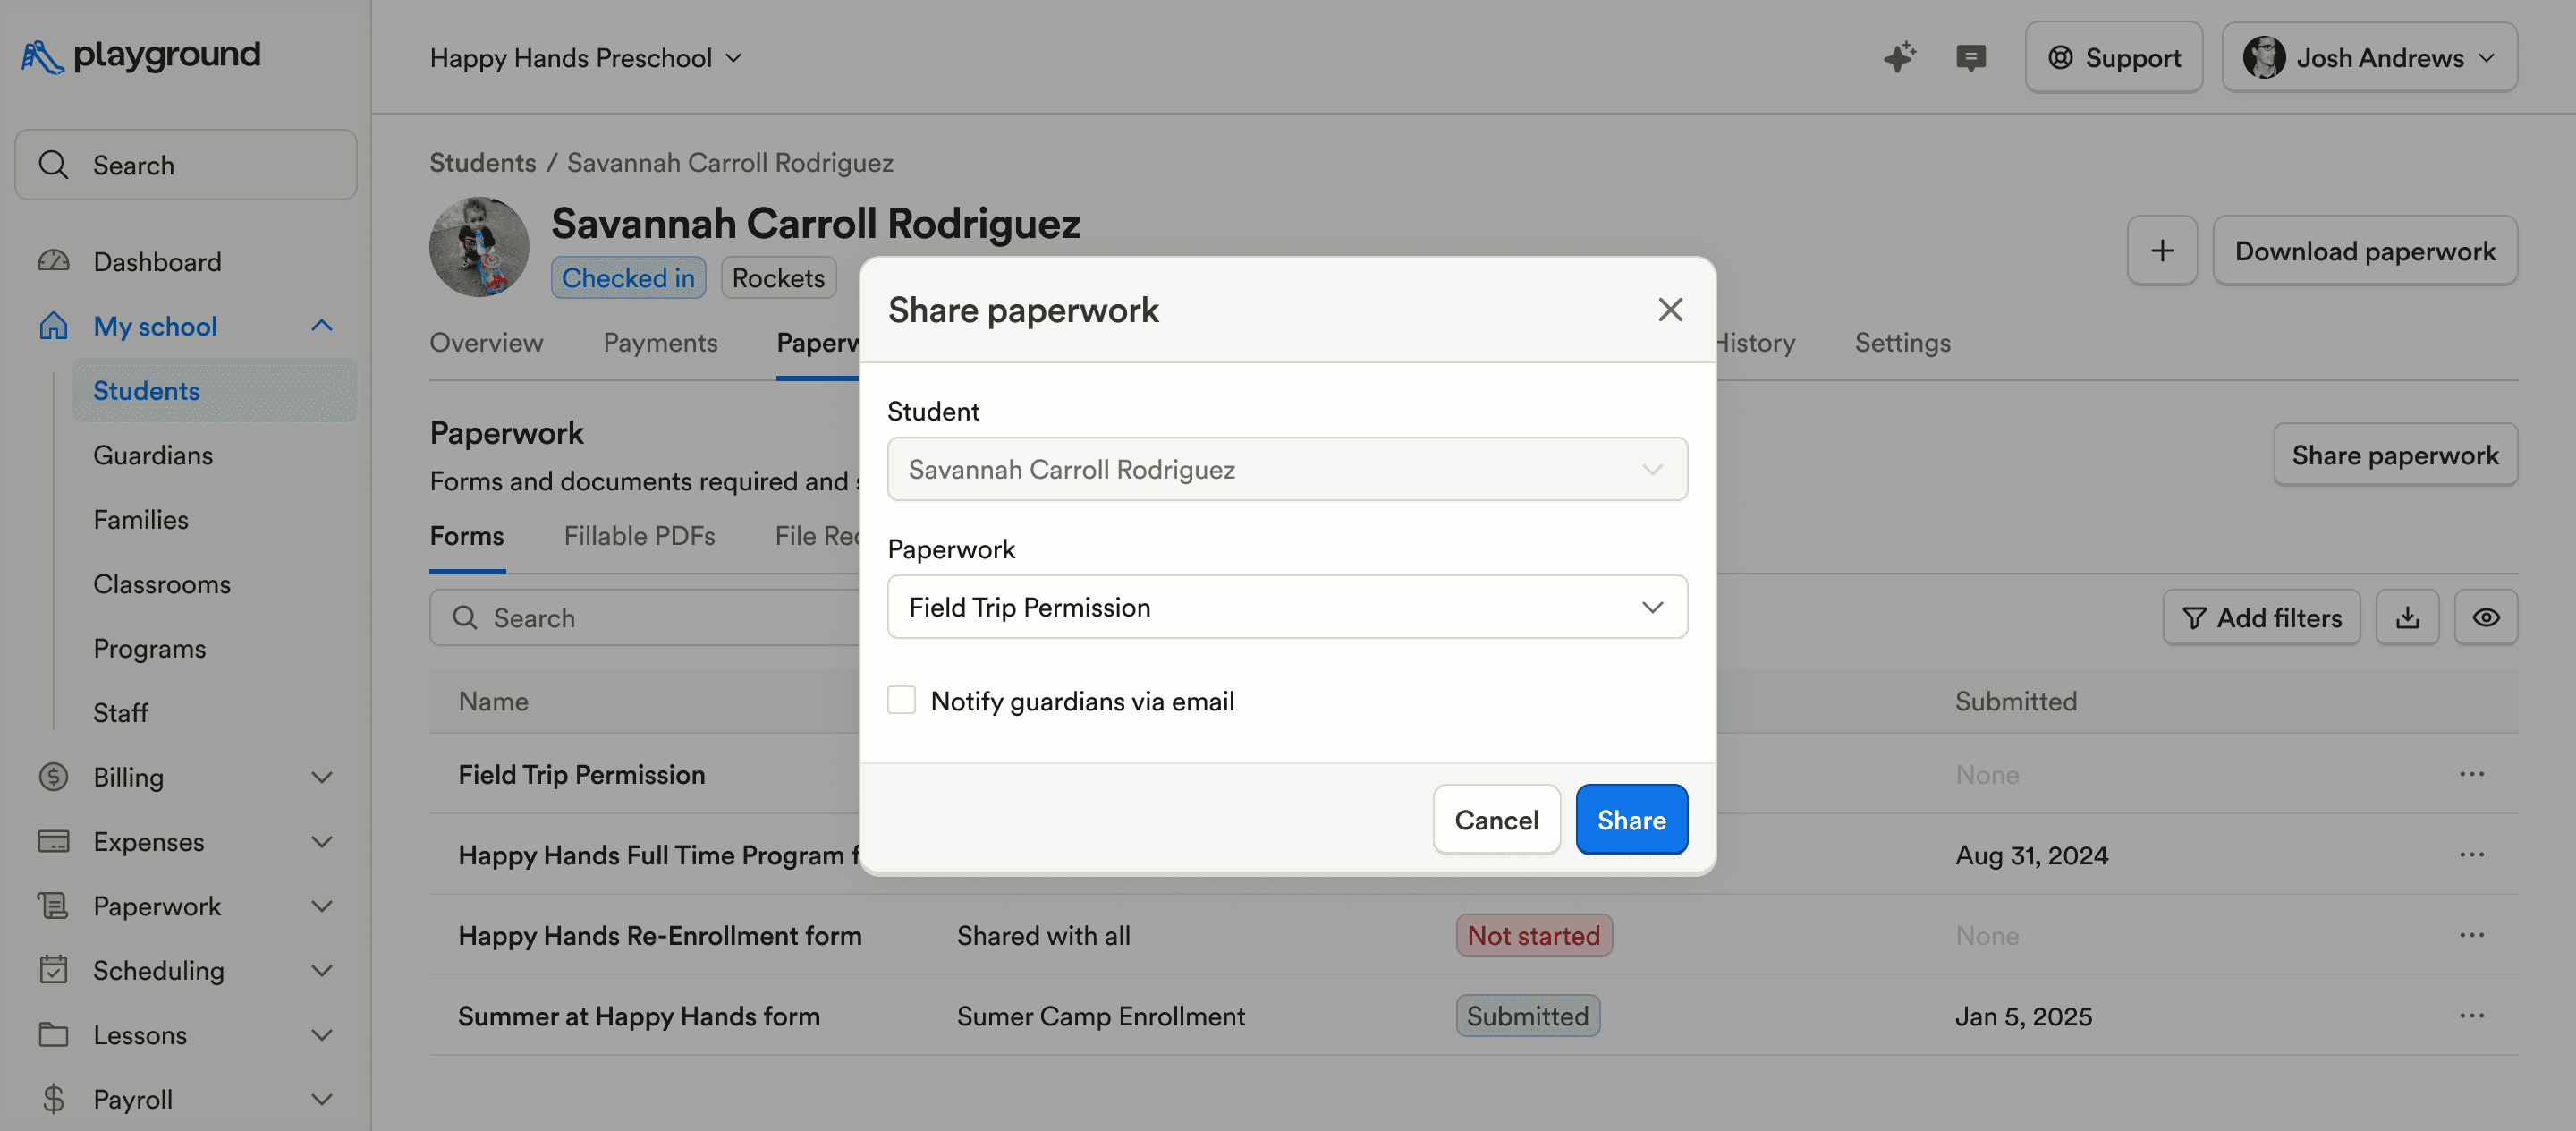Screen dimensions: 2576x1131
Task: Click the plus button near Download paperwork
Action: coord(2162,251)
